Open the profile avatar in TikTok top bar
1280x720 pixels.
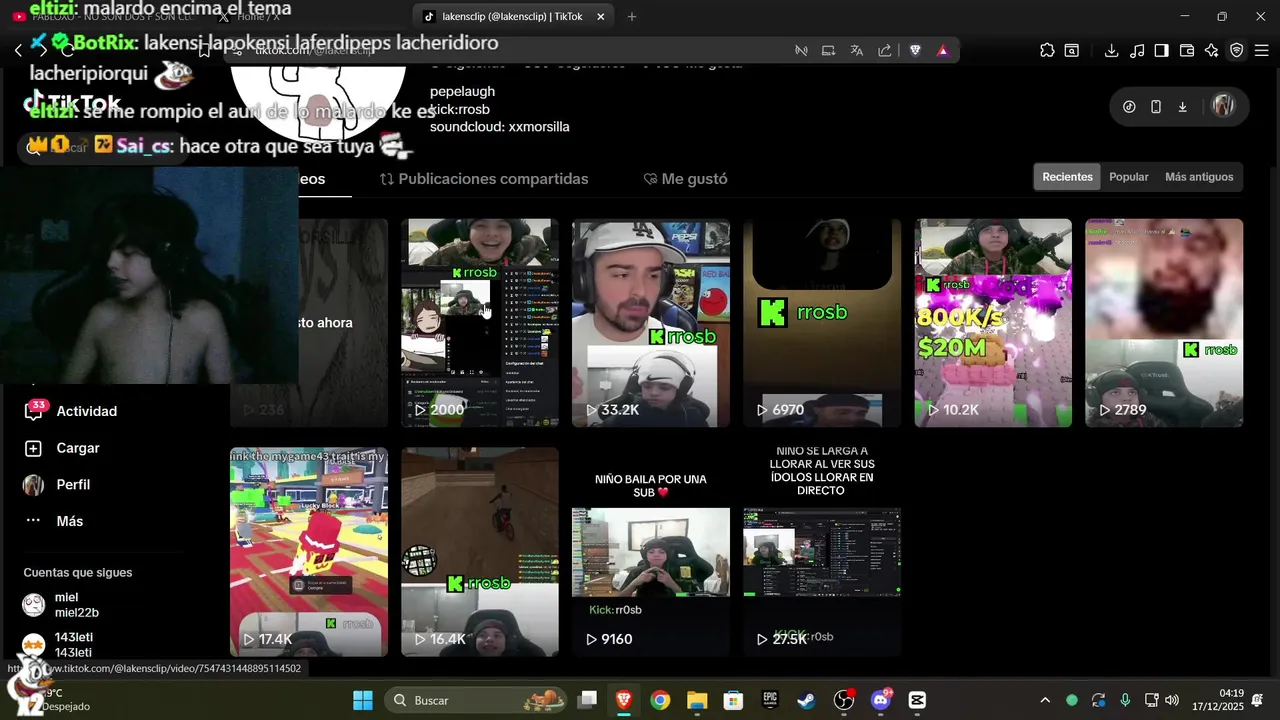point(1223,106)
